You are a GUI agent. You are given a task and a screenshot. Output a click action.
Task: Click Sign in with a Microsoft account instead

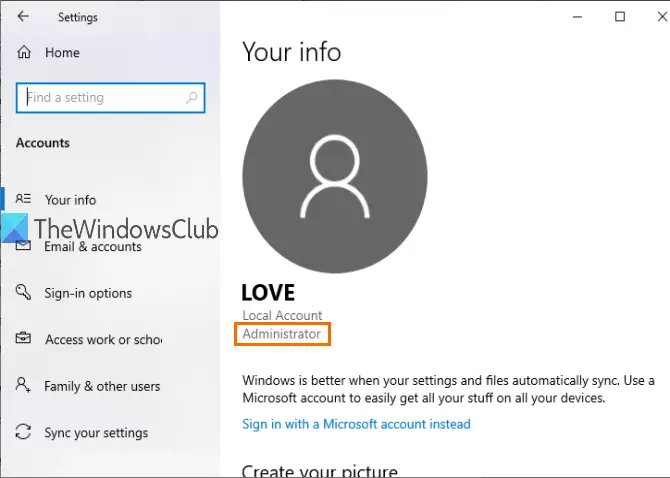(x=356, y=424)
